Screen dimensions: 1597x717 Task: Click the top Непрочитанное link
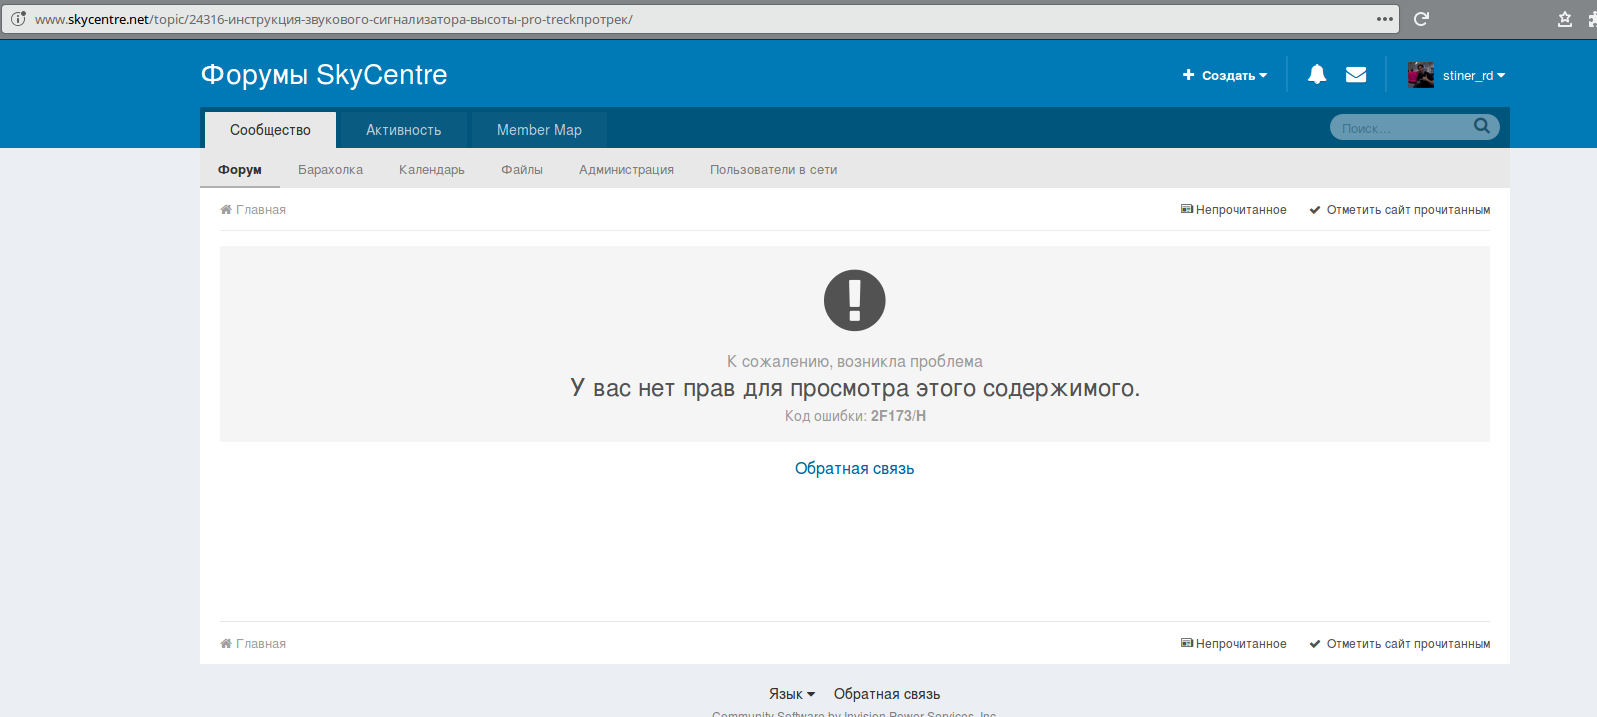point(1234,210)
